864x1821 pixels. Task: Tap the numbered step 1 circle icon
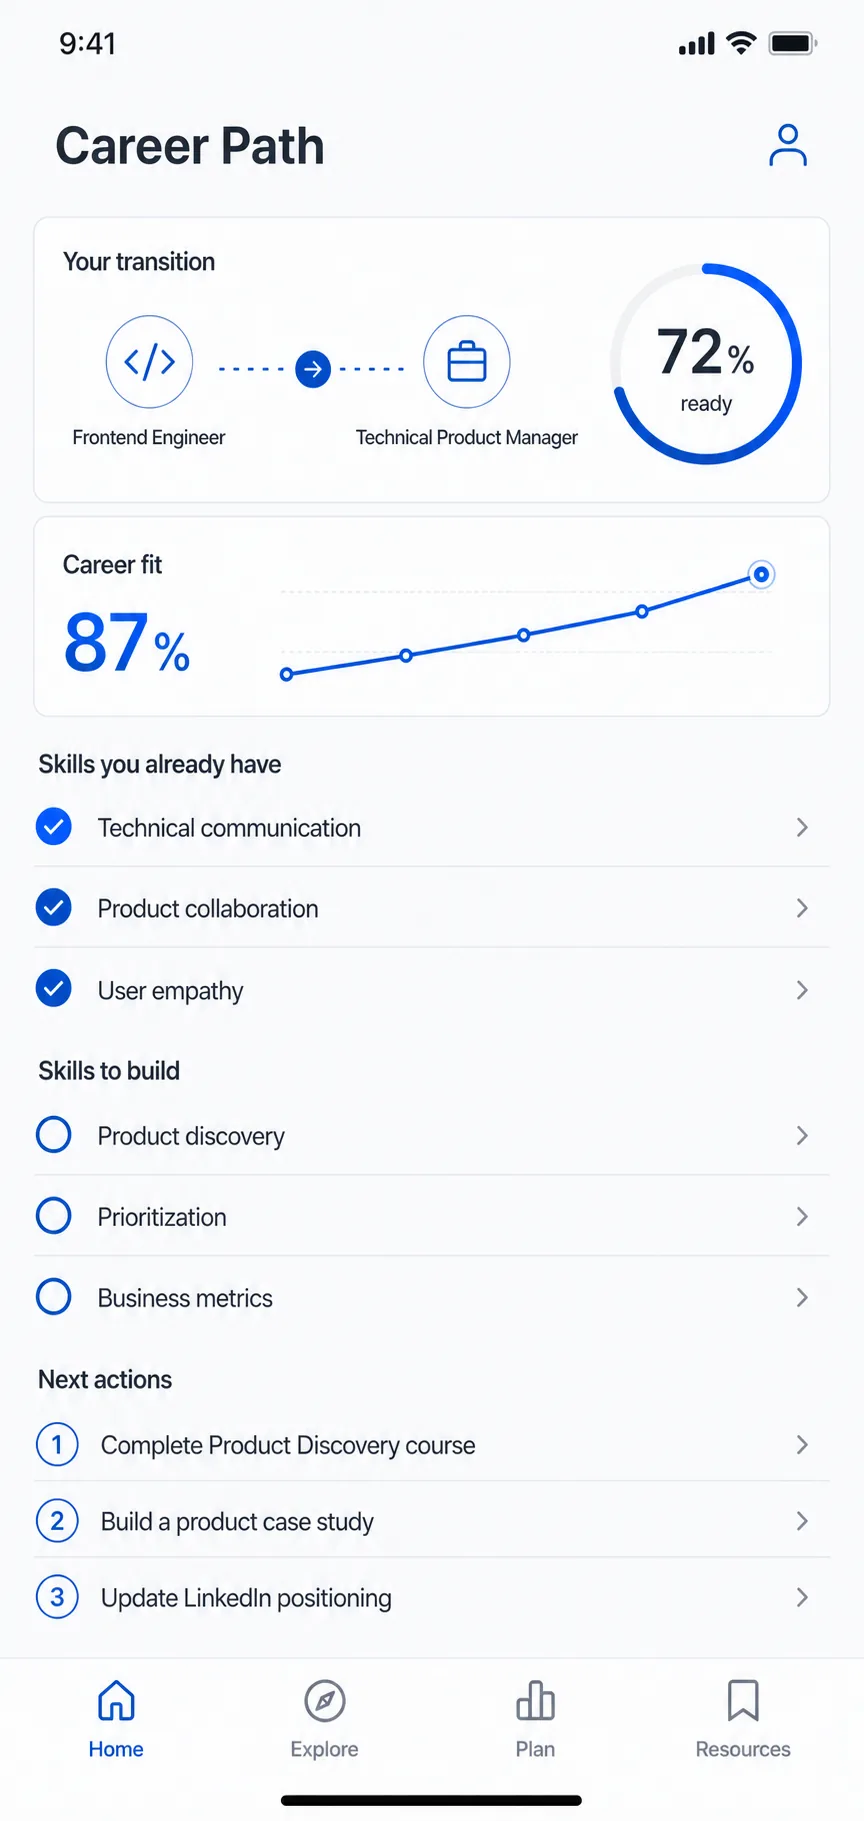click(x=57, y=1444)
